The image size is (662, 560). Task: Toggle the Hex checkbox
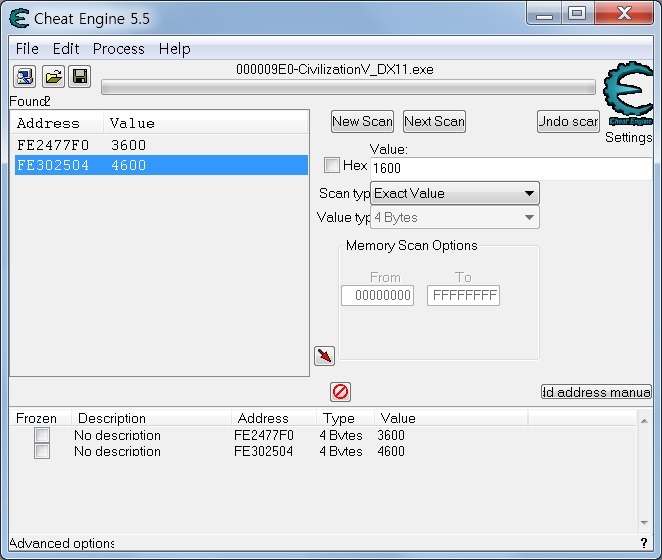coord(331,165)
